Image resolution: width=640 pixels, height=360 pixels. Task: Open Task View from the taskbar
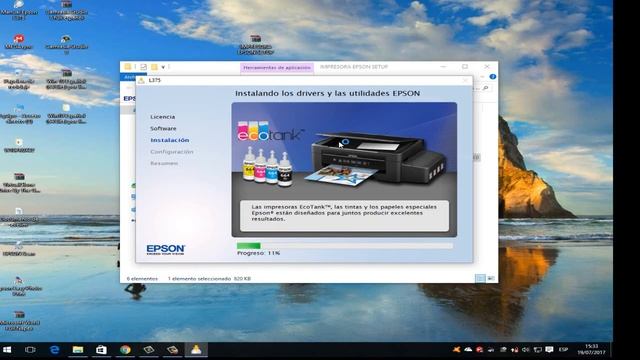point(30,350)
